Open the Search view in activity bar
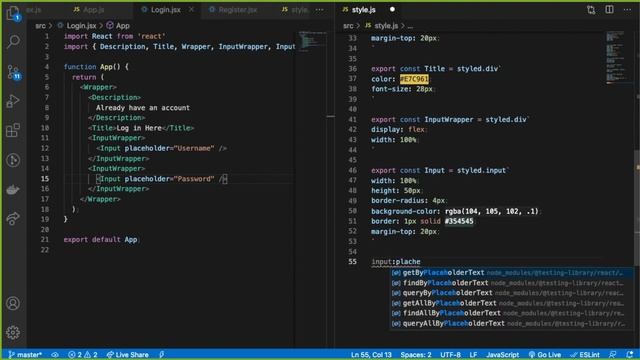 click(13, 42)
